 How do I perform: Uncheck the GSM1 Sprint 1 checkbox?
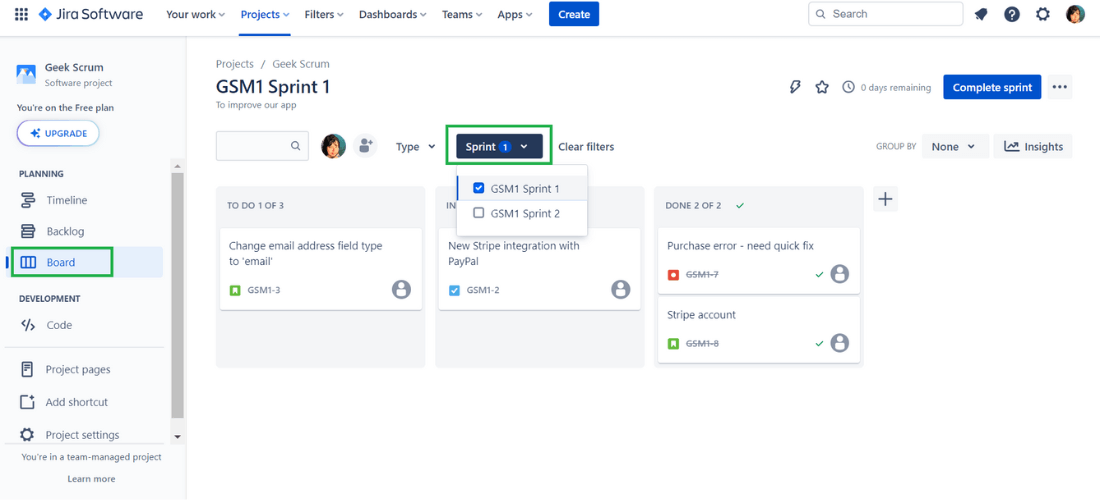coord(479,188)
